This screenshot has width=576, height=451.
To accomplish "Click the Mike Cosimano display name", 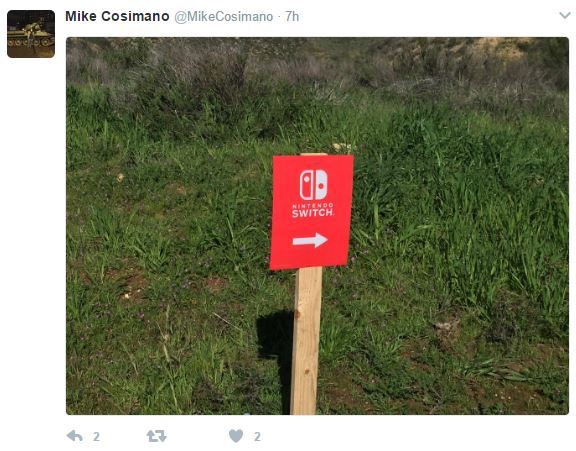I will pos(117,17).
